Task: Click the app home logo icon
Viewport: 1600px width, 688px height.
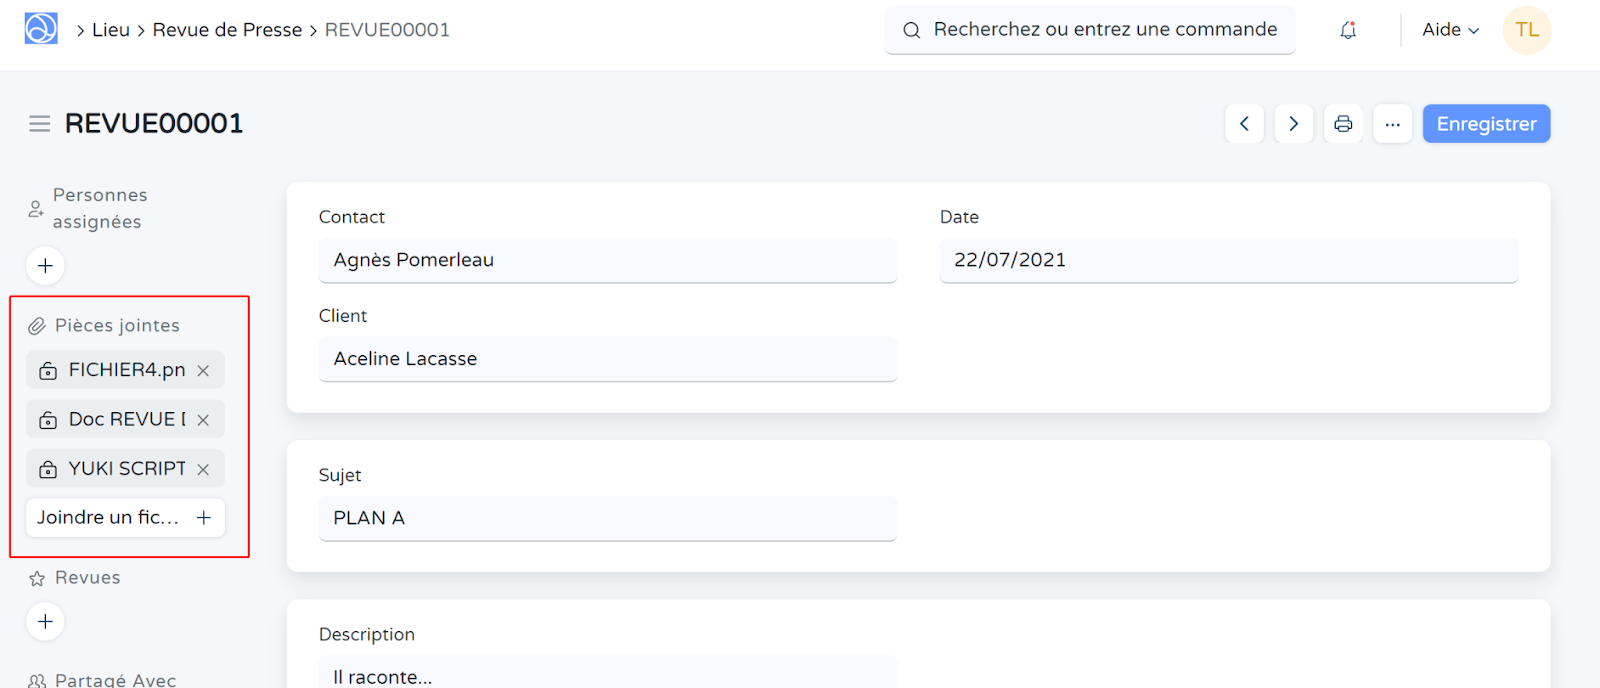Action: tap(41, 29)
